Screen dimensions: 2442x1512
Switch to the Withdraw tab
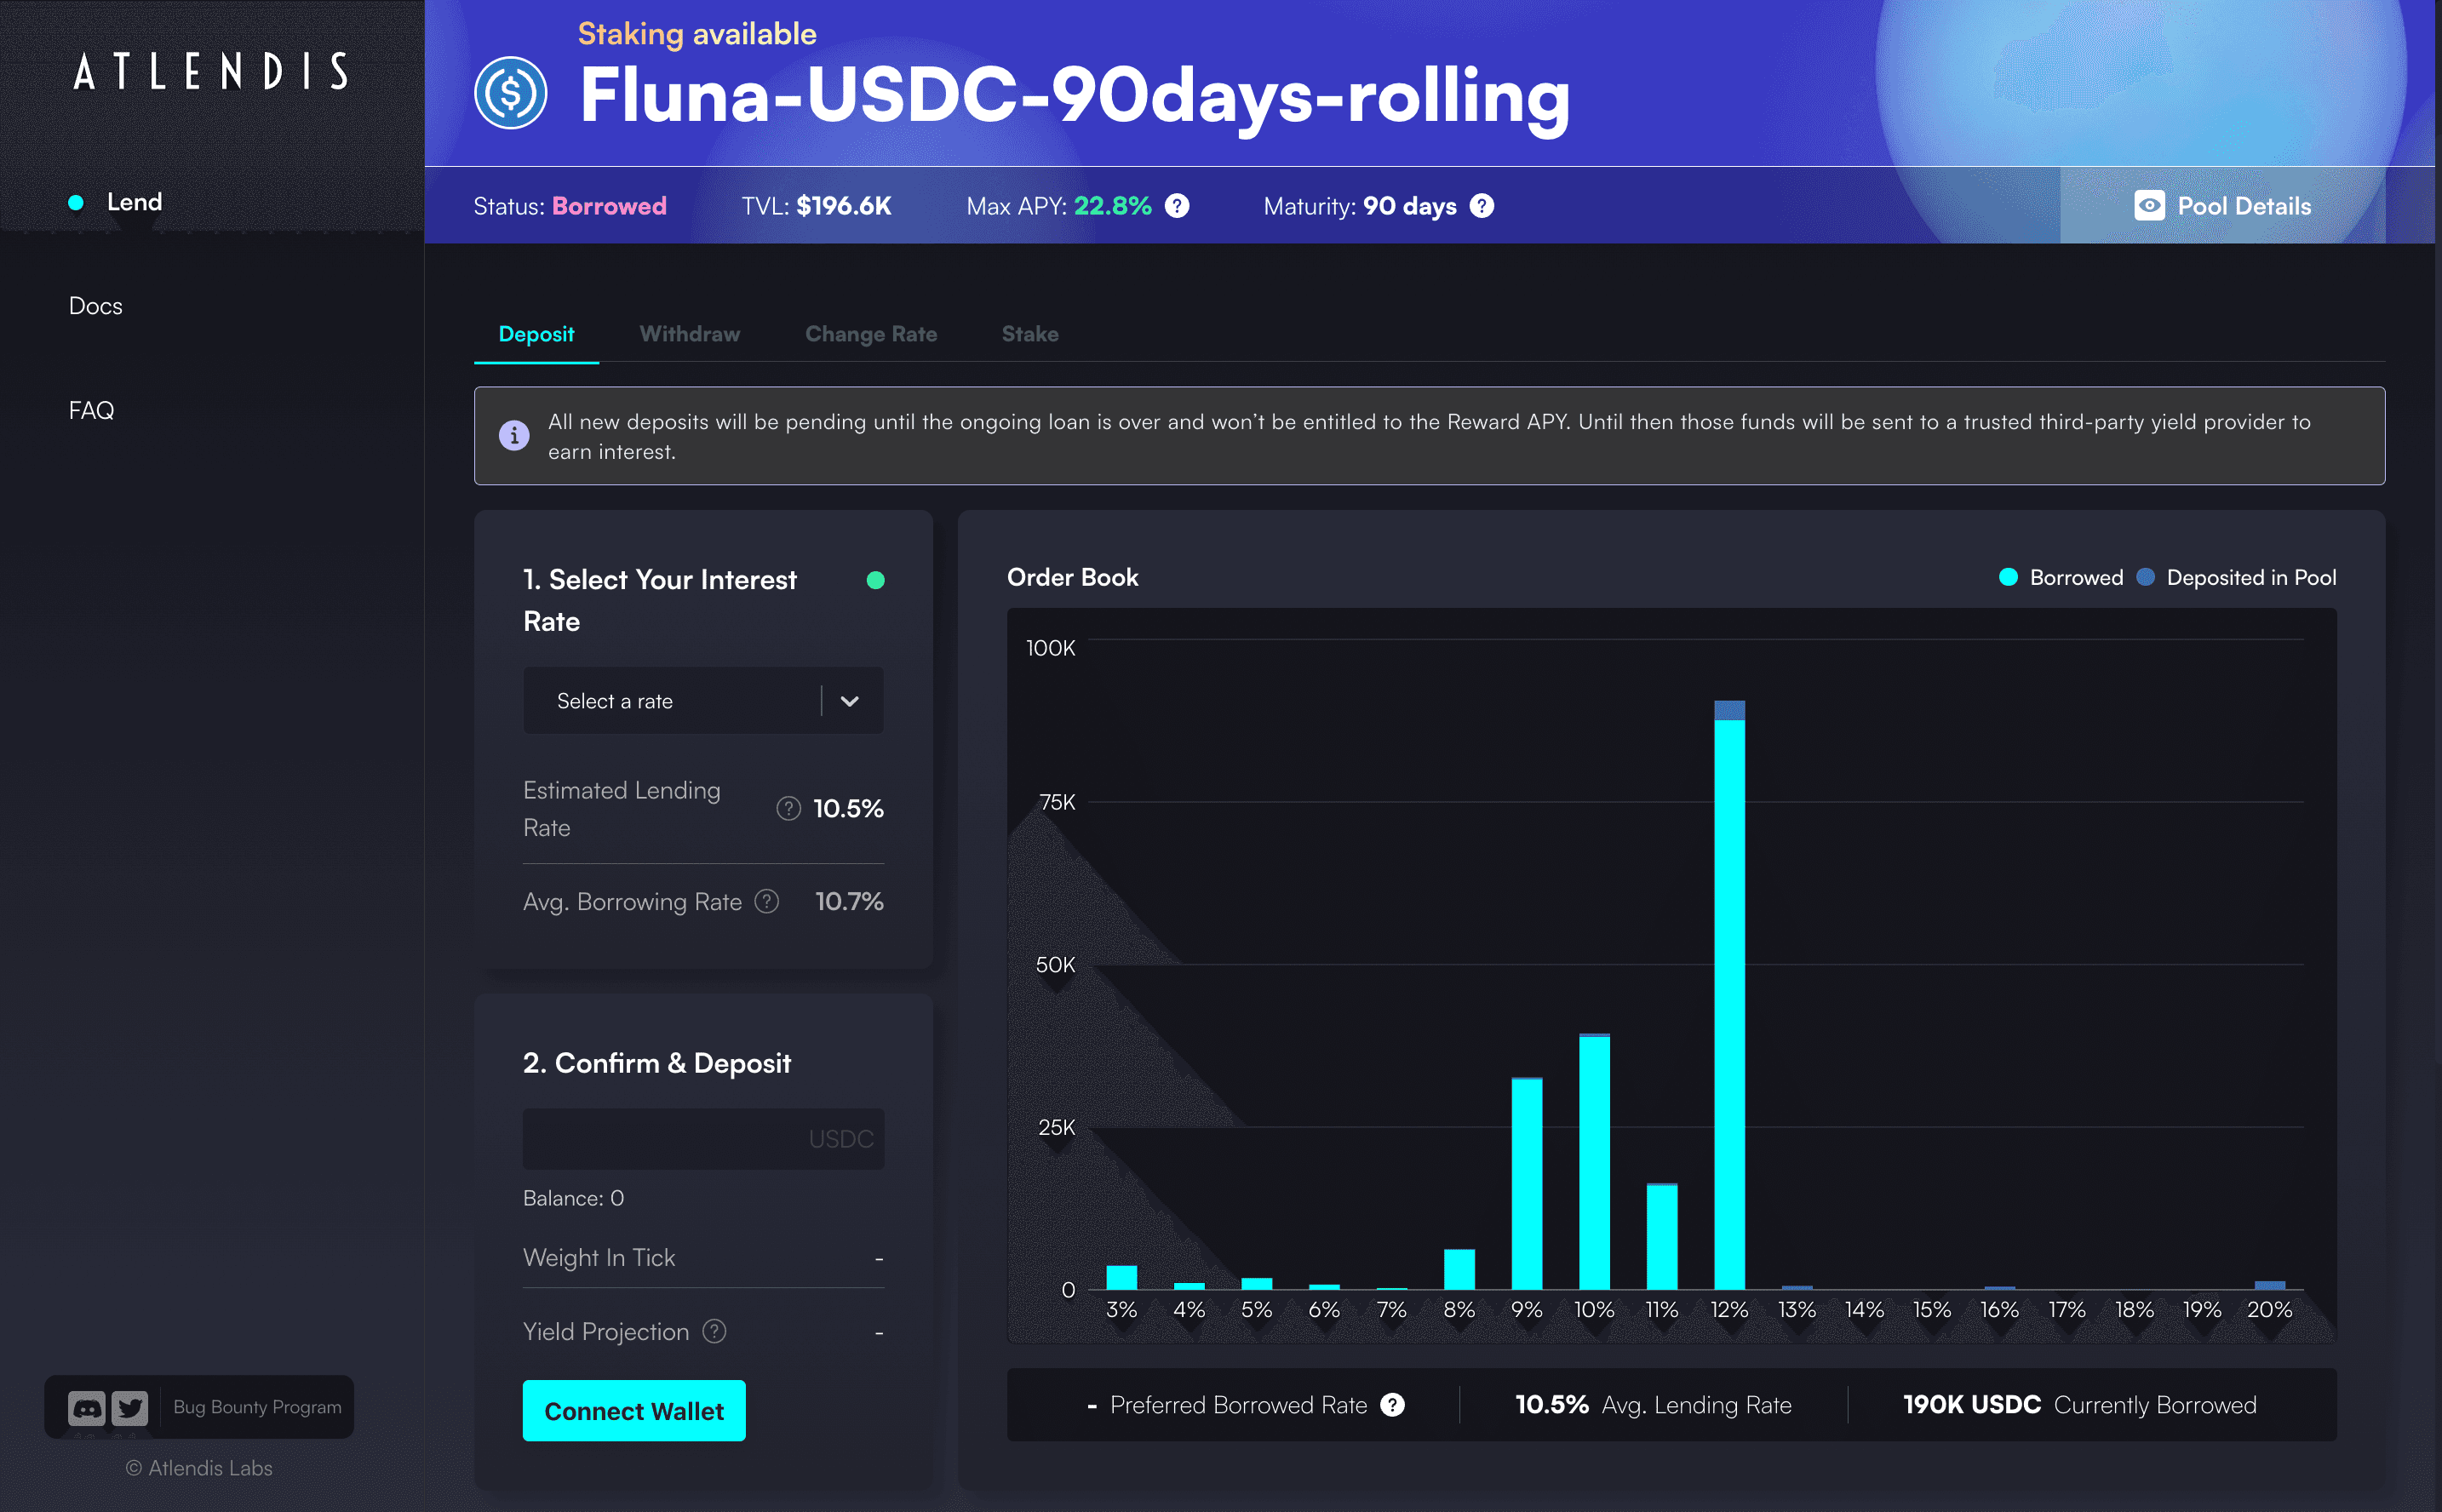coord(689,333)
